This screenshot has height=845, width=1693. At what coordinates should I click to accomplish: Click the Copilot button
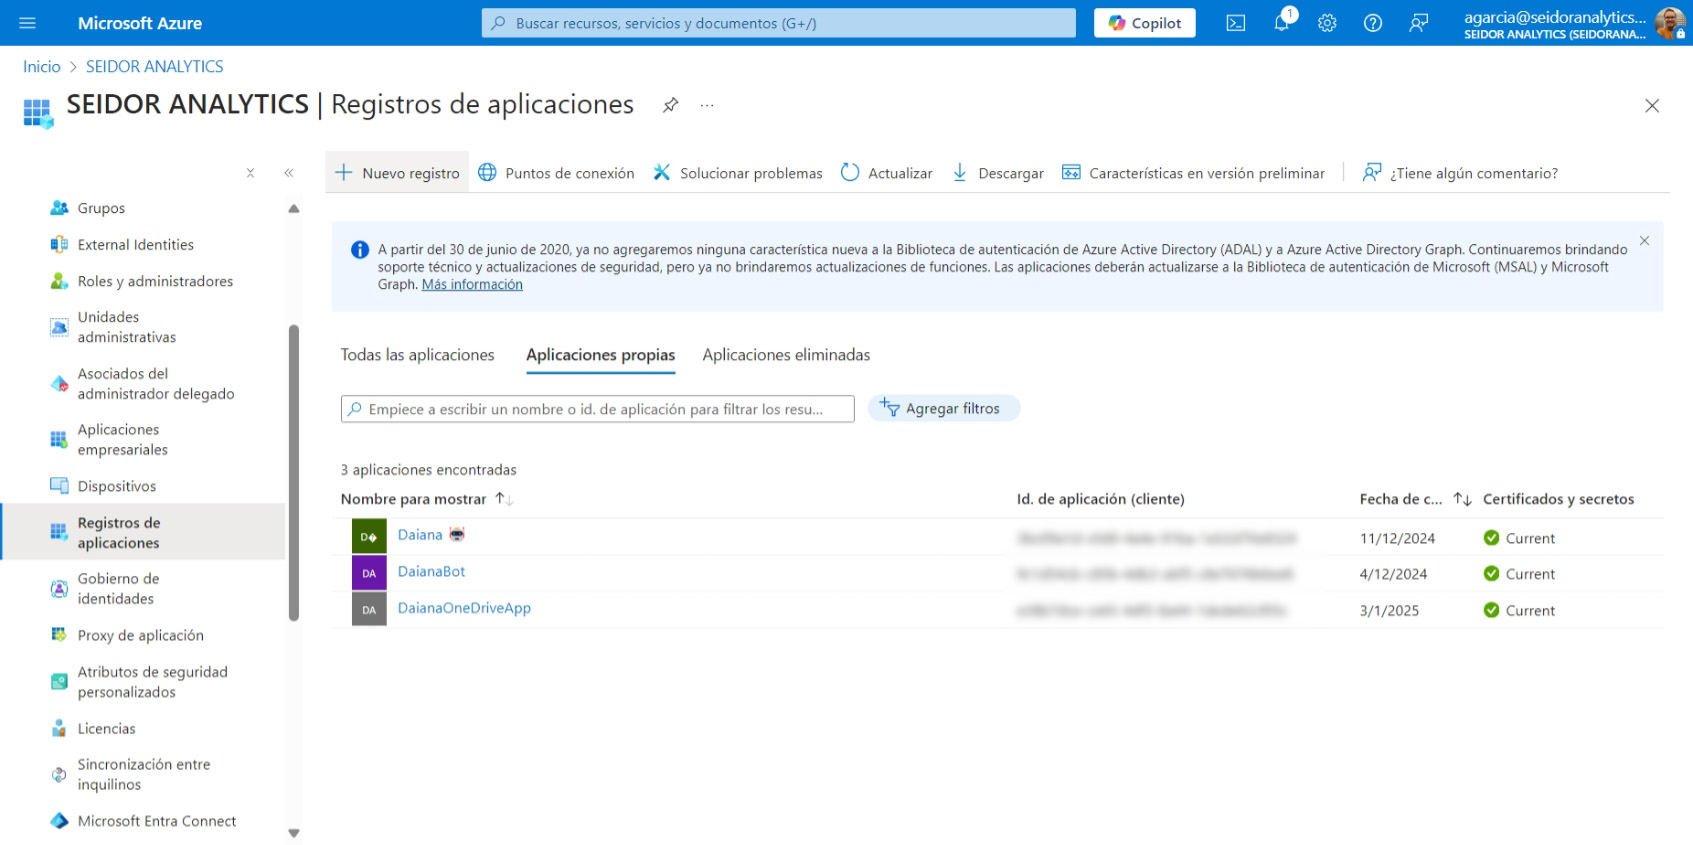coord(1144,23)
